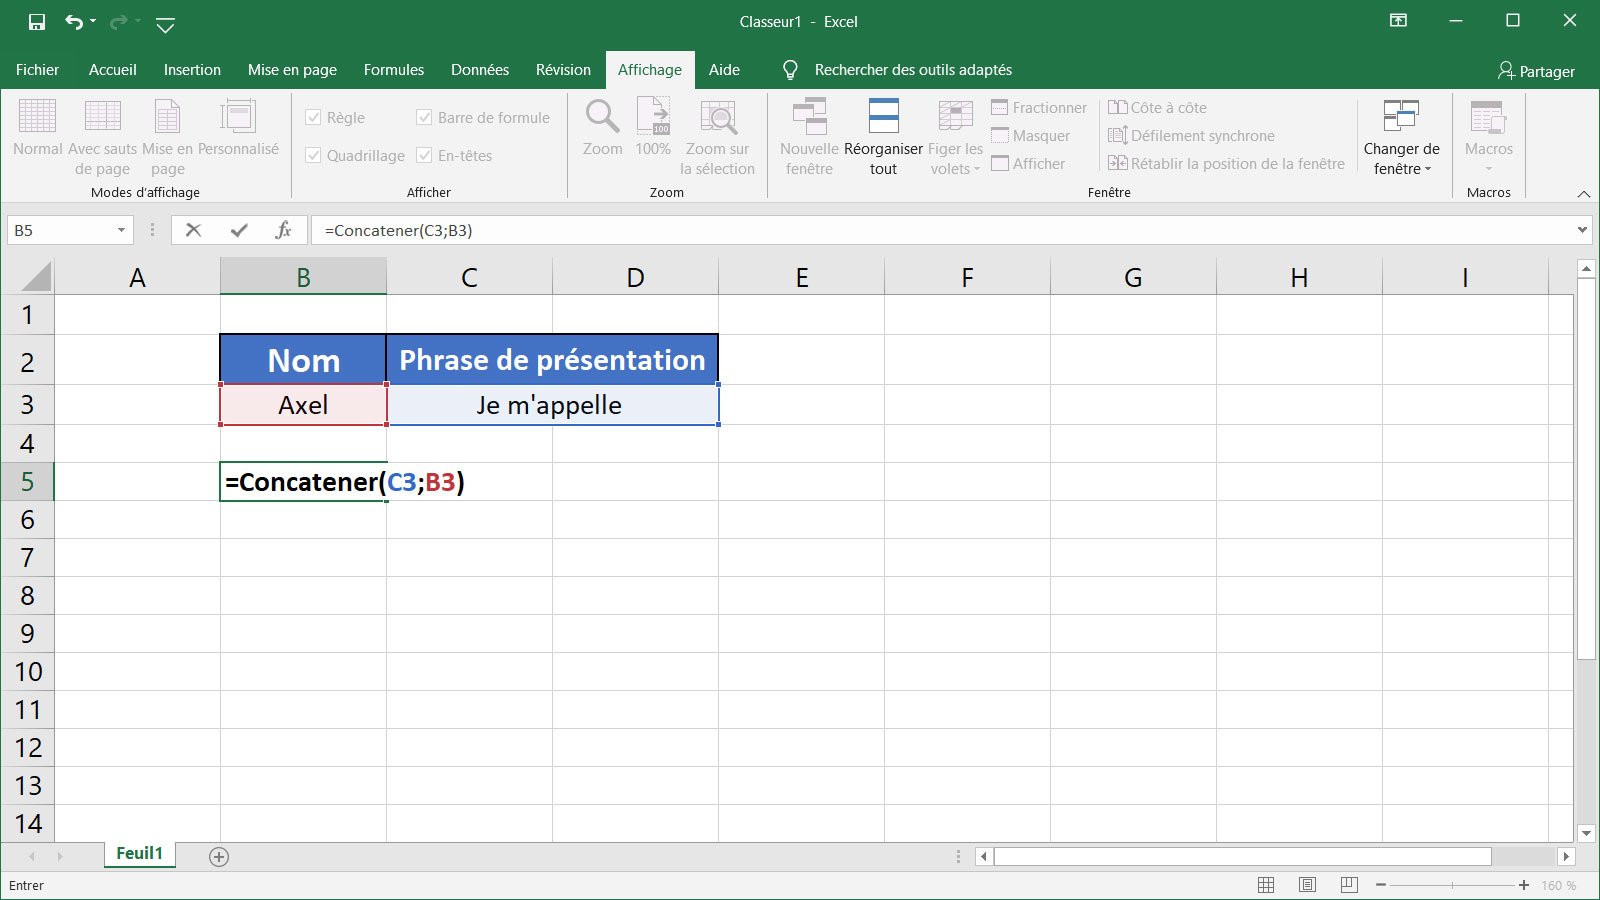
Task: Toggle the Règle checkbox
Action: [x=313, y=118]
